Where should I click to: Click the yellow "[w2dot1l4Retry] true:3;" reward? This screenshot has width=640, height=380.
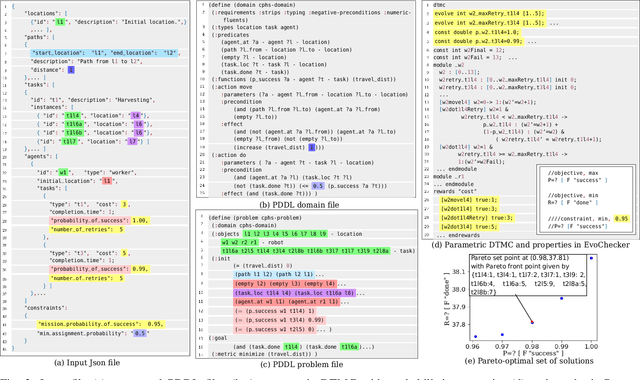pyautogui.click(x=477, y=218)
